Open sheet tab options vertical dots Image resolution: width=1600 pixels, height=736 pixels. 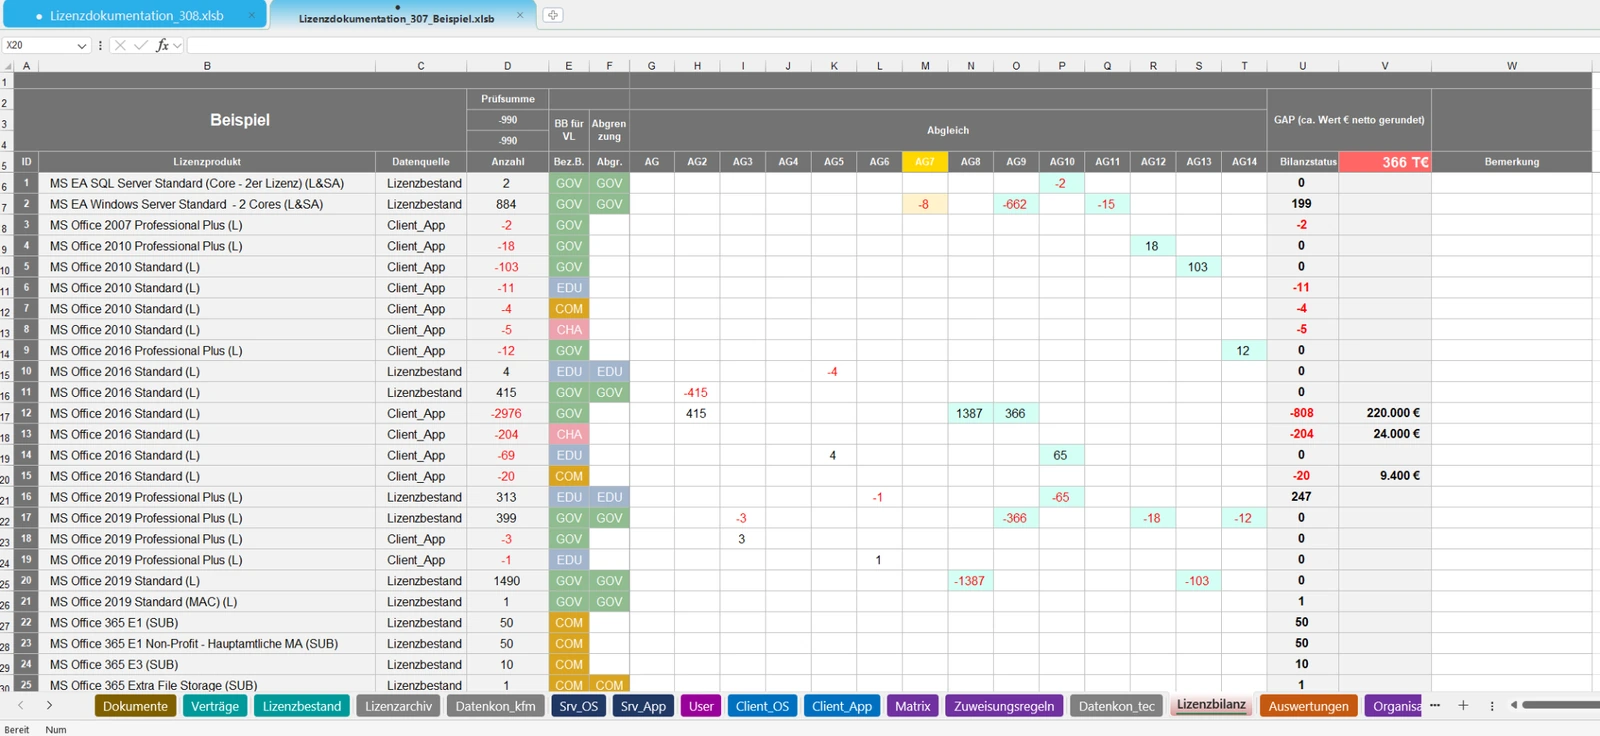click(1492, 705)
